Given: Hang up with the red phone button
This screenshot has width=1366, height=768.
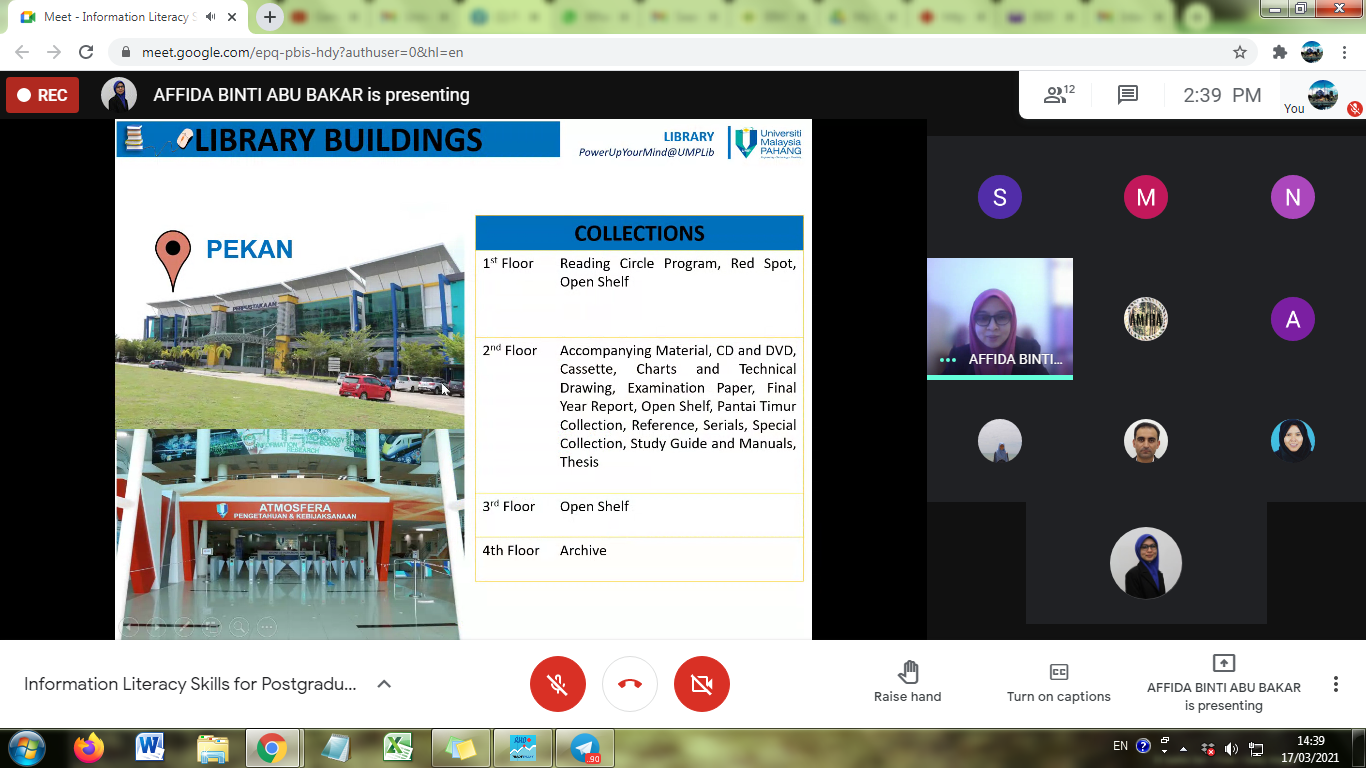Looking at the screenshot, I should pyautogui.click(x=630, y=684).
